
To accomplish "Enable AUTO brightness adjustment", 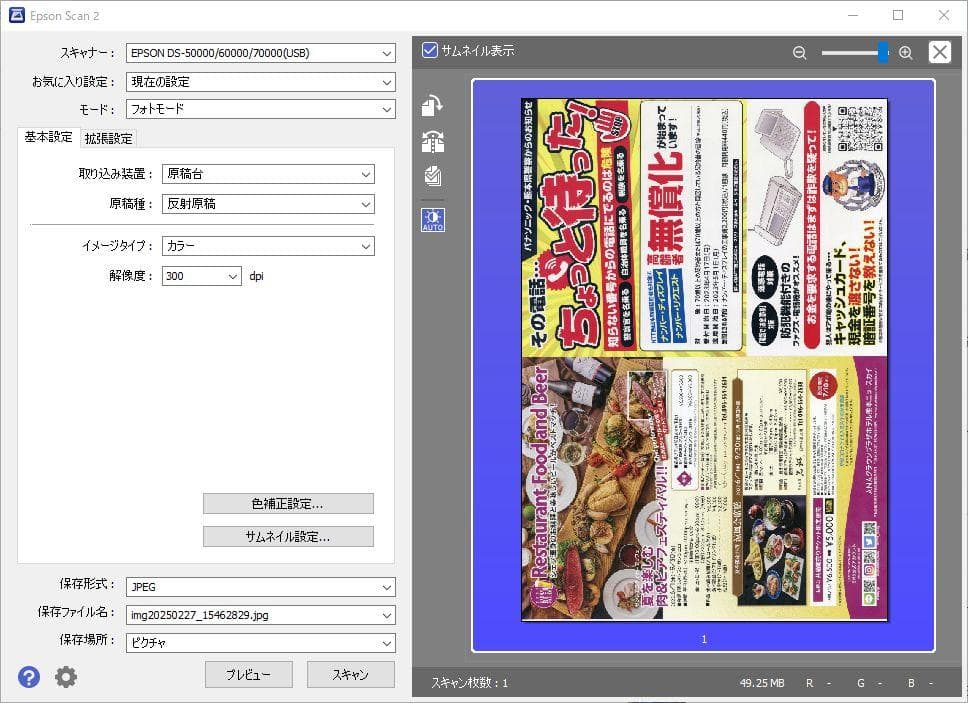I will pos(432,219).
